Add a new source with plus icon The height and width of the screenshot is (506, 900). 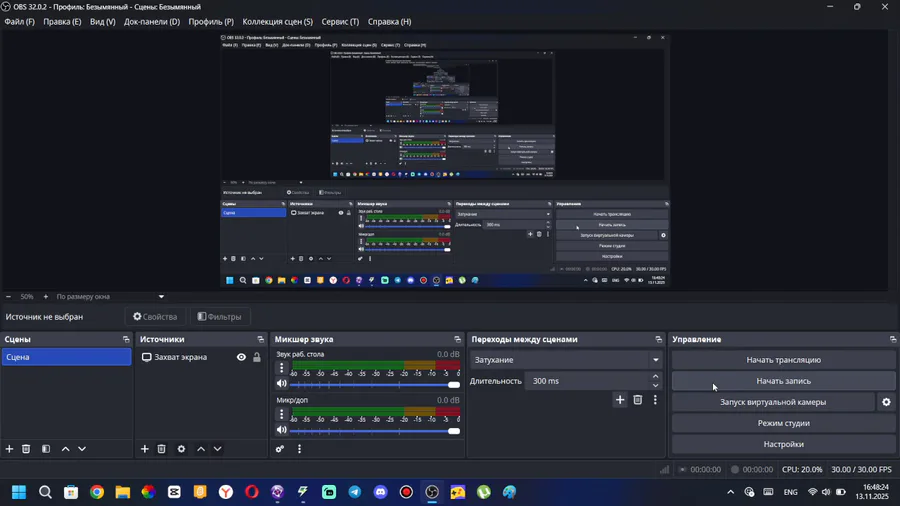click(145, 449)
